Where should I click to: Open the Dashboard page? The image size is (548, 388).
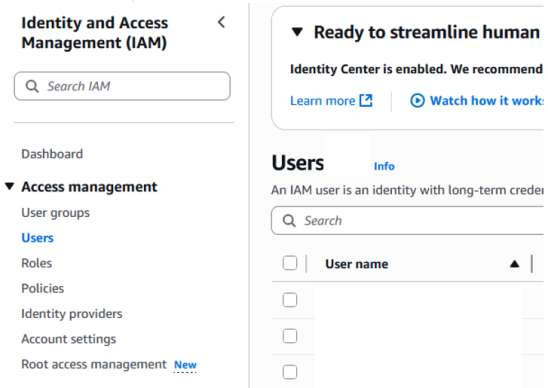click(52, 154)
